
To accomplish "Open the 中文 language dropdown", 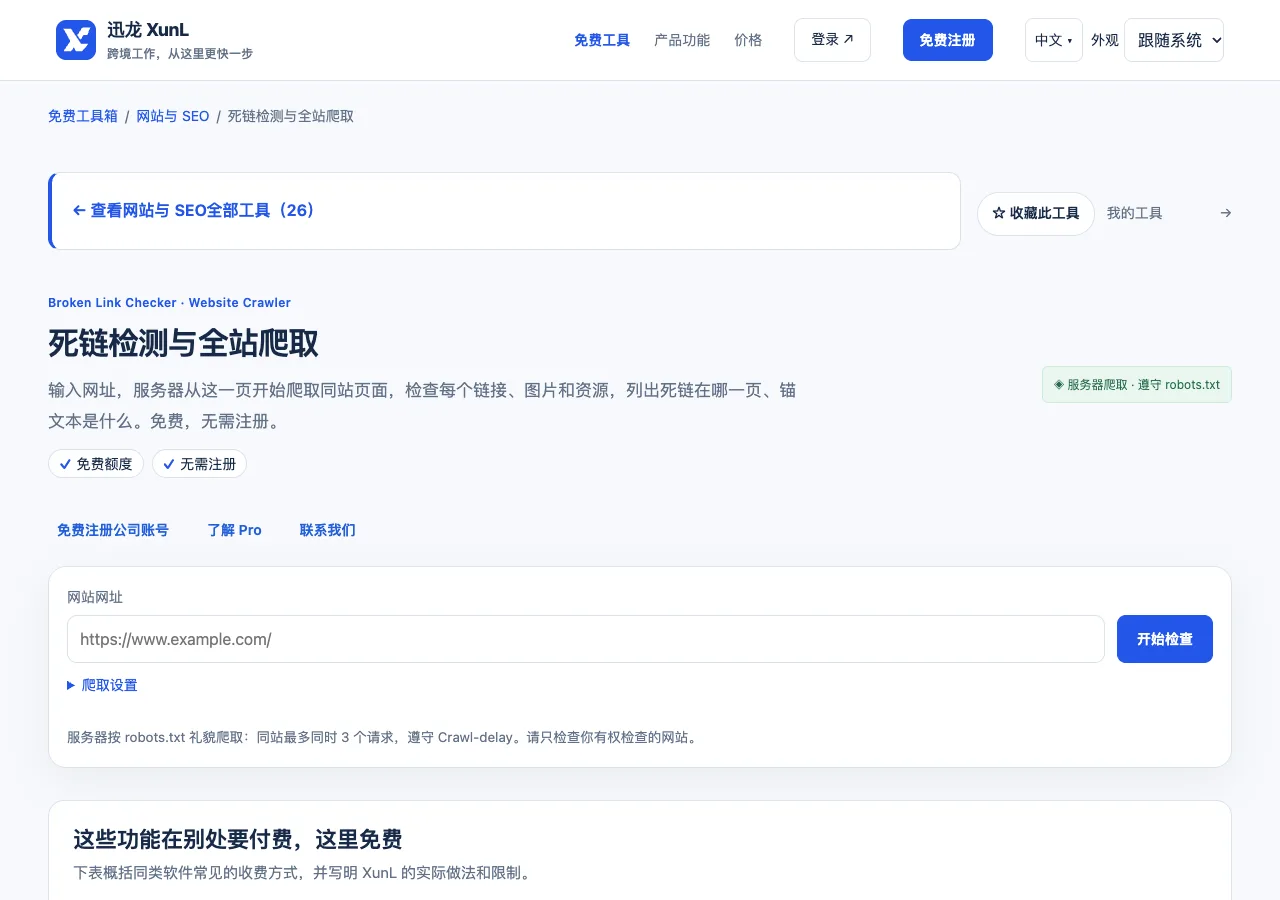I will click(x=1053, y=40).
